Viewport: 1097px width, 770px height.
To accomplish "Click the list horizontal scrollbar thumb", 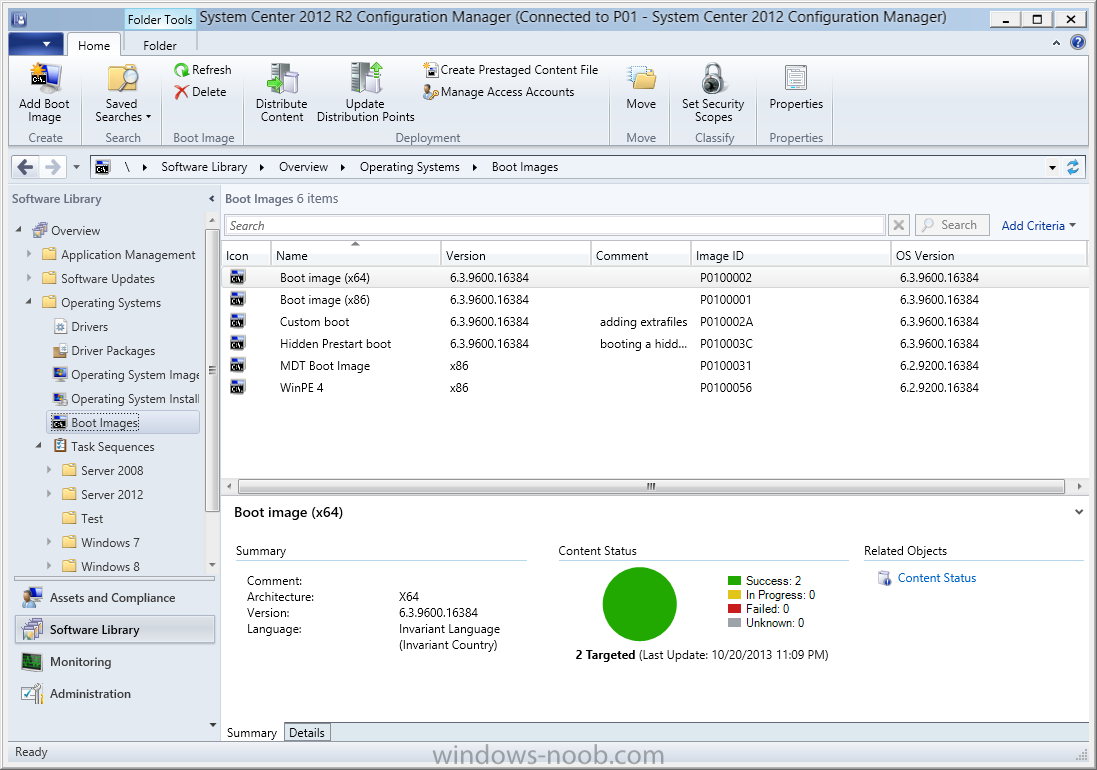I will (x=651, y=486).
